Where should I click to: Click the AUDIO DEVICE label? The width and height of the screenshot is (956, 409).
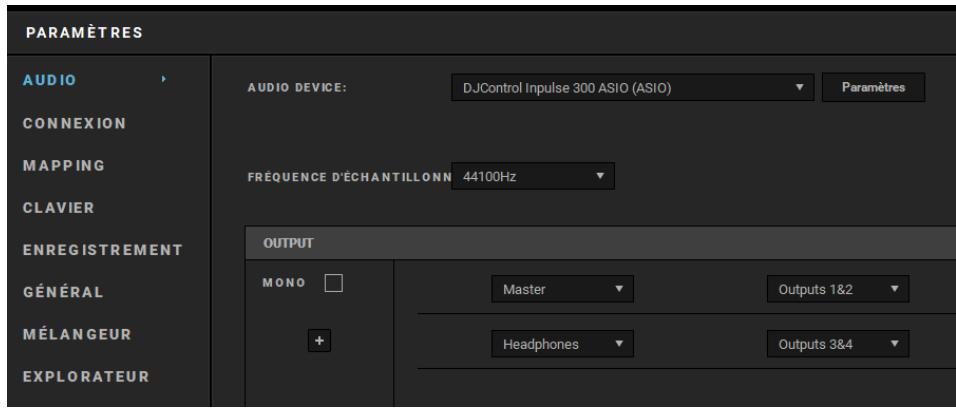(x=297, y=88)
